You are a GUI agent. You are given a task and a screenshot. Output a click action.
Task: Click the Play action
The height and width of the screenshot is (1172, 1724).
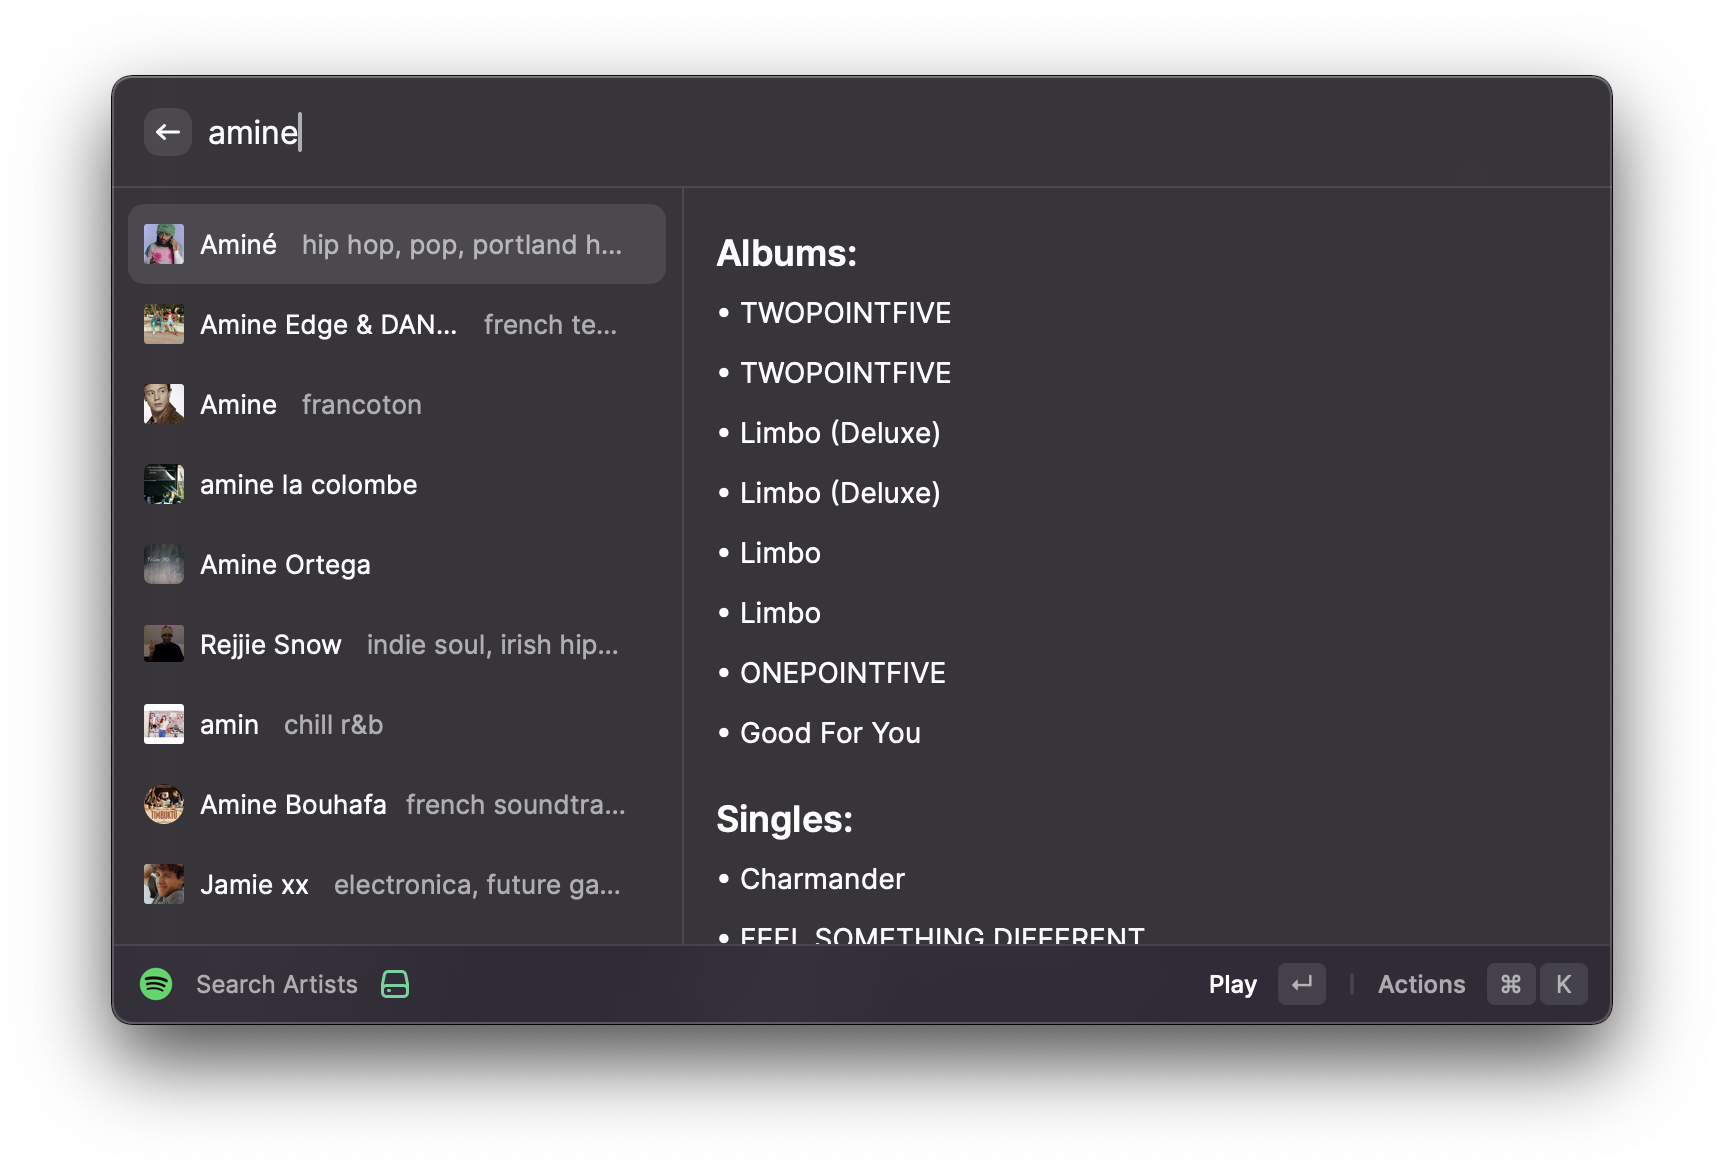(1232, 984)
